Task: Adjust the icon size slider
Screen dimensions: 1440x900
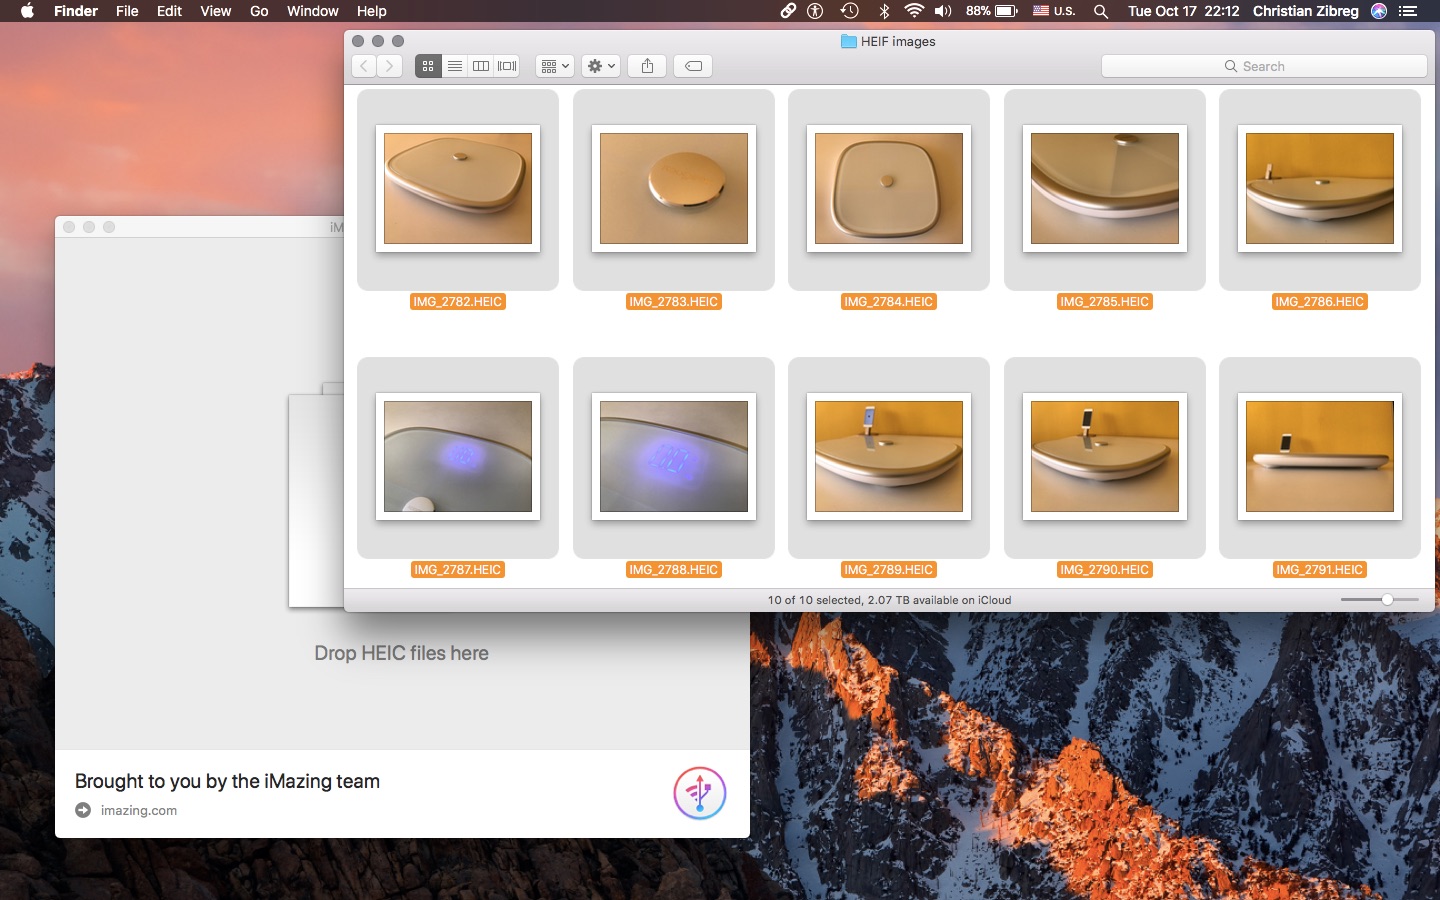Action: (x=1387, y=600)
